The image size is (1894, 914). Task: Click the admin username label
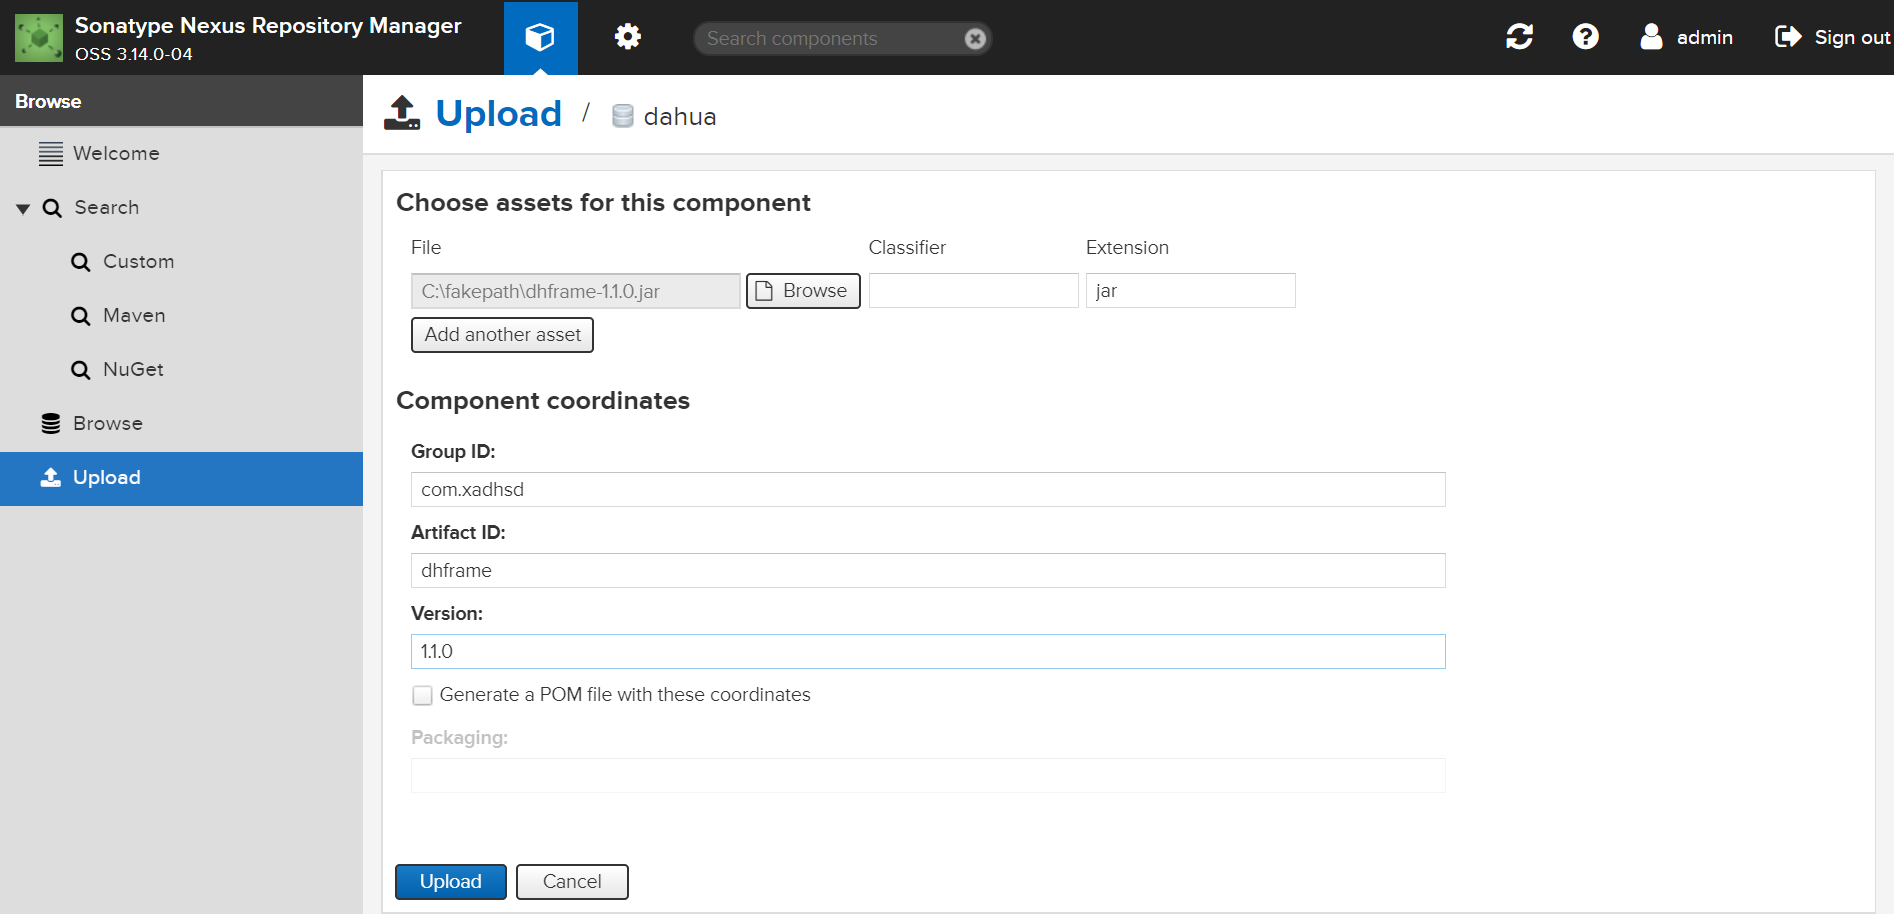(1705, 38)
